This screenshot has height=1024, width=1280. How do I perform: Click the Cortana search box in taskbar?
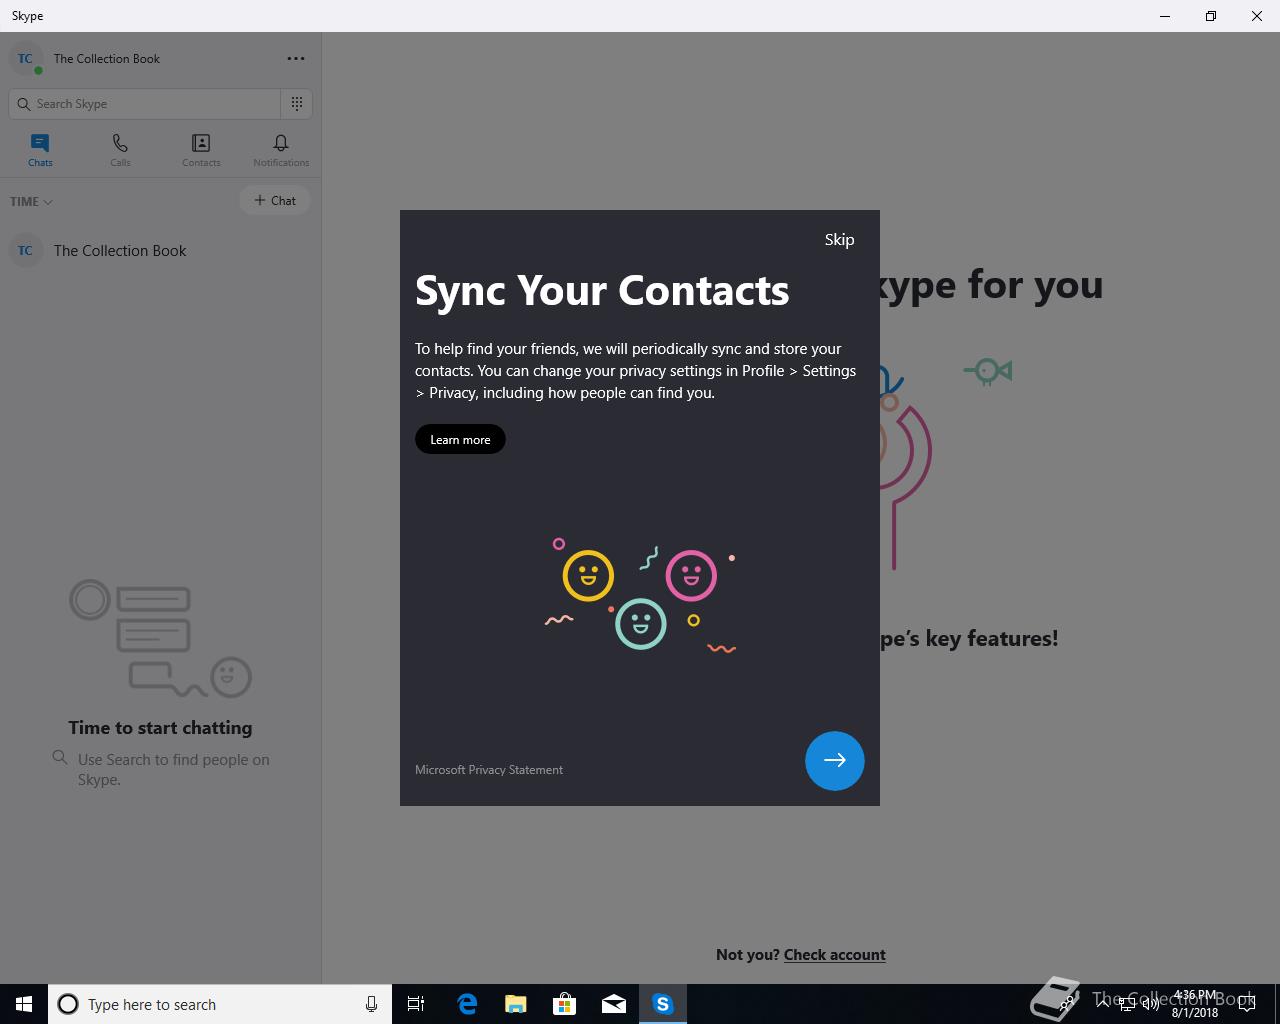click(220, 1004)
